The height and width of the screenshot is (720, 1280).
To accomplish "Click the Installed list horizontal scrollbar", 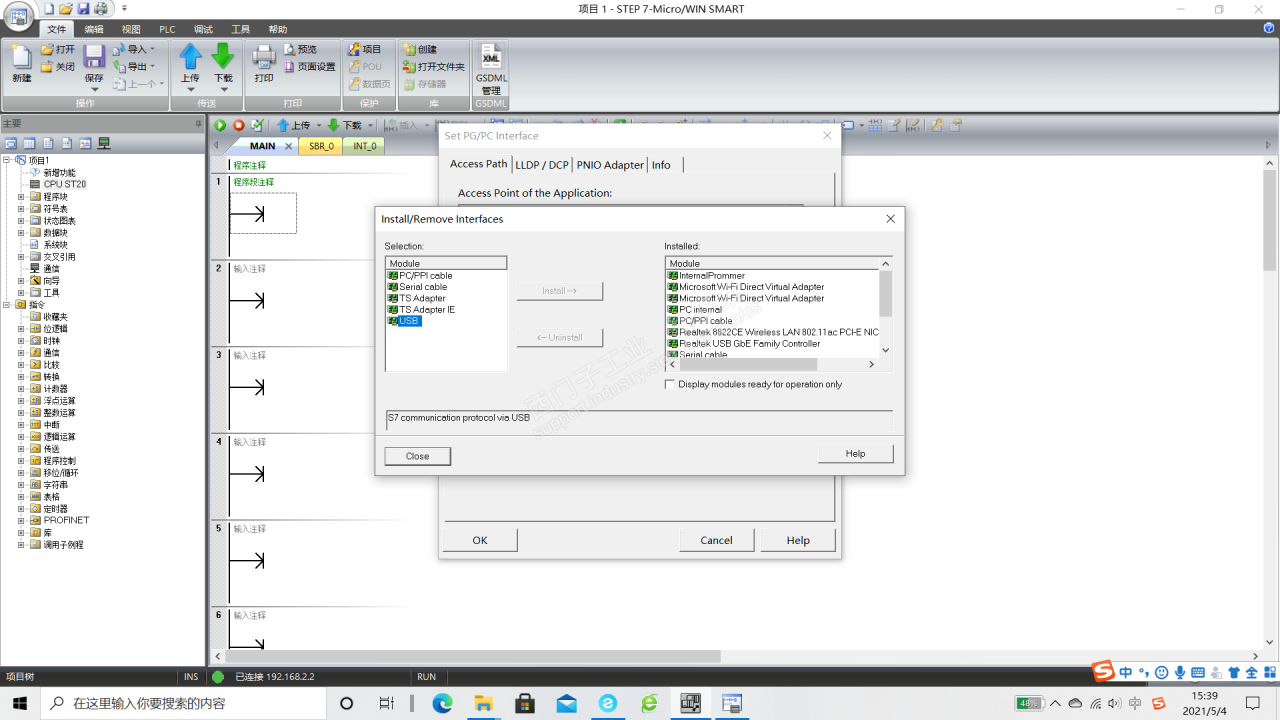I will pos(770,364).
